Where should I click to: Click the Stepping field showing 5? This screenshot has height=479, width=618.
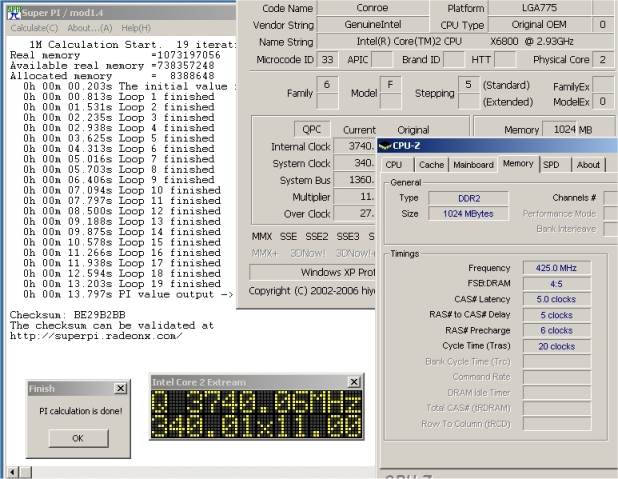pos(469,85)
